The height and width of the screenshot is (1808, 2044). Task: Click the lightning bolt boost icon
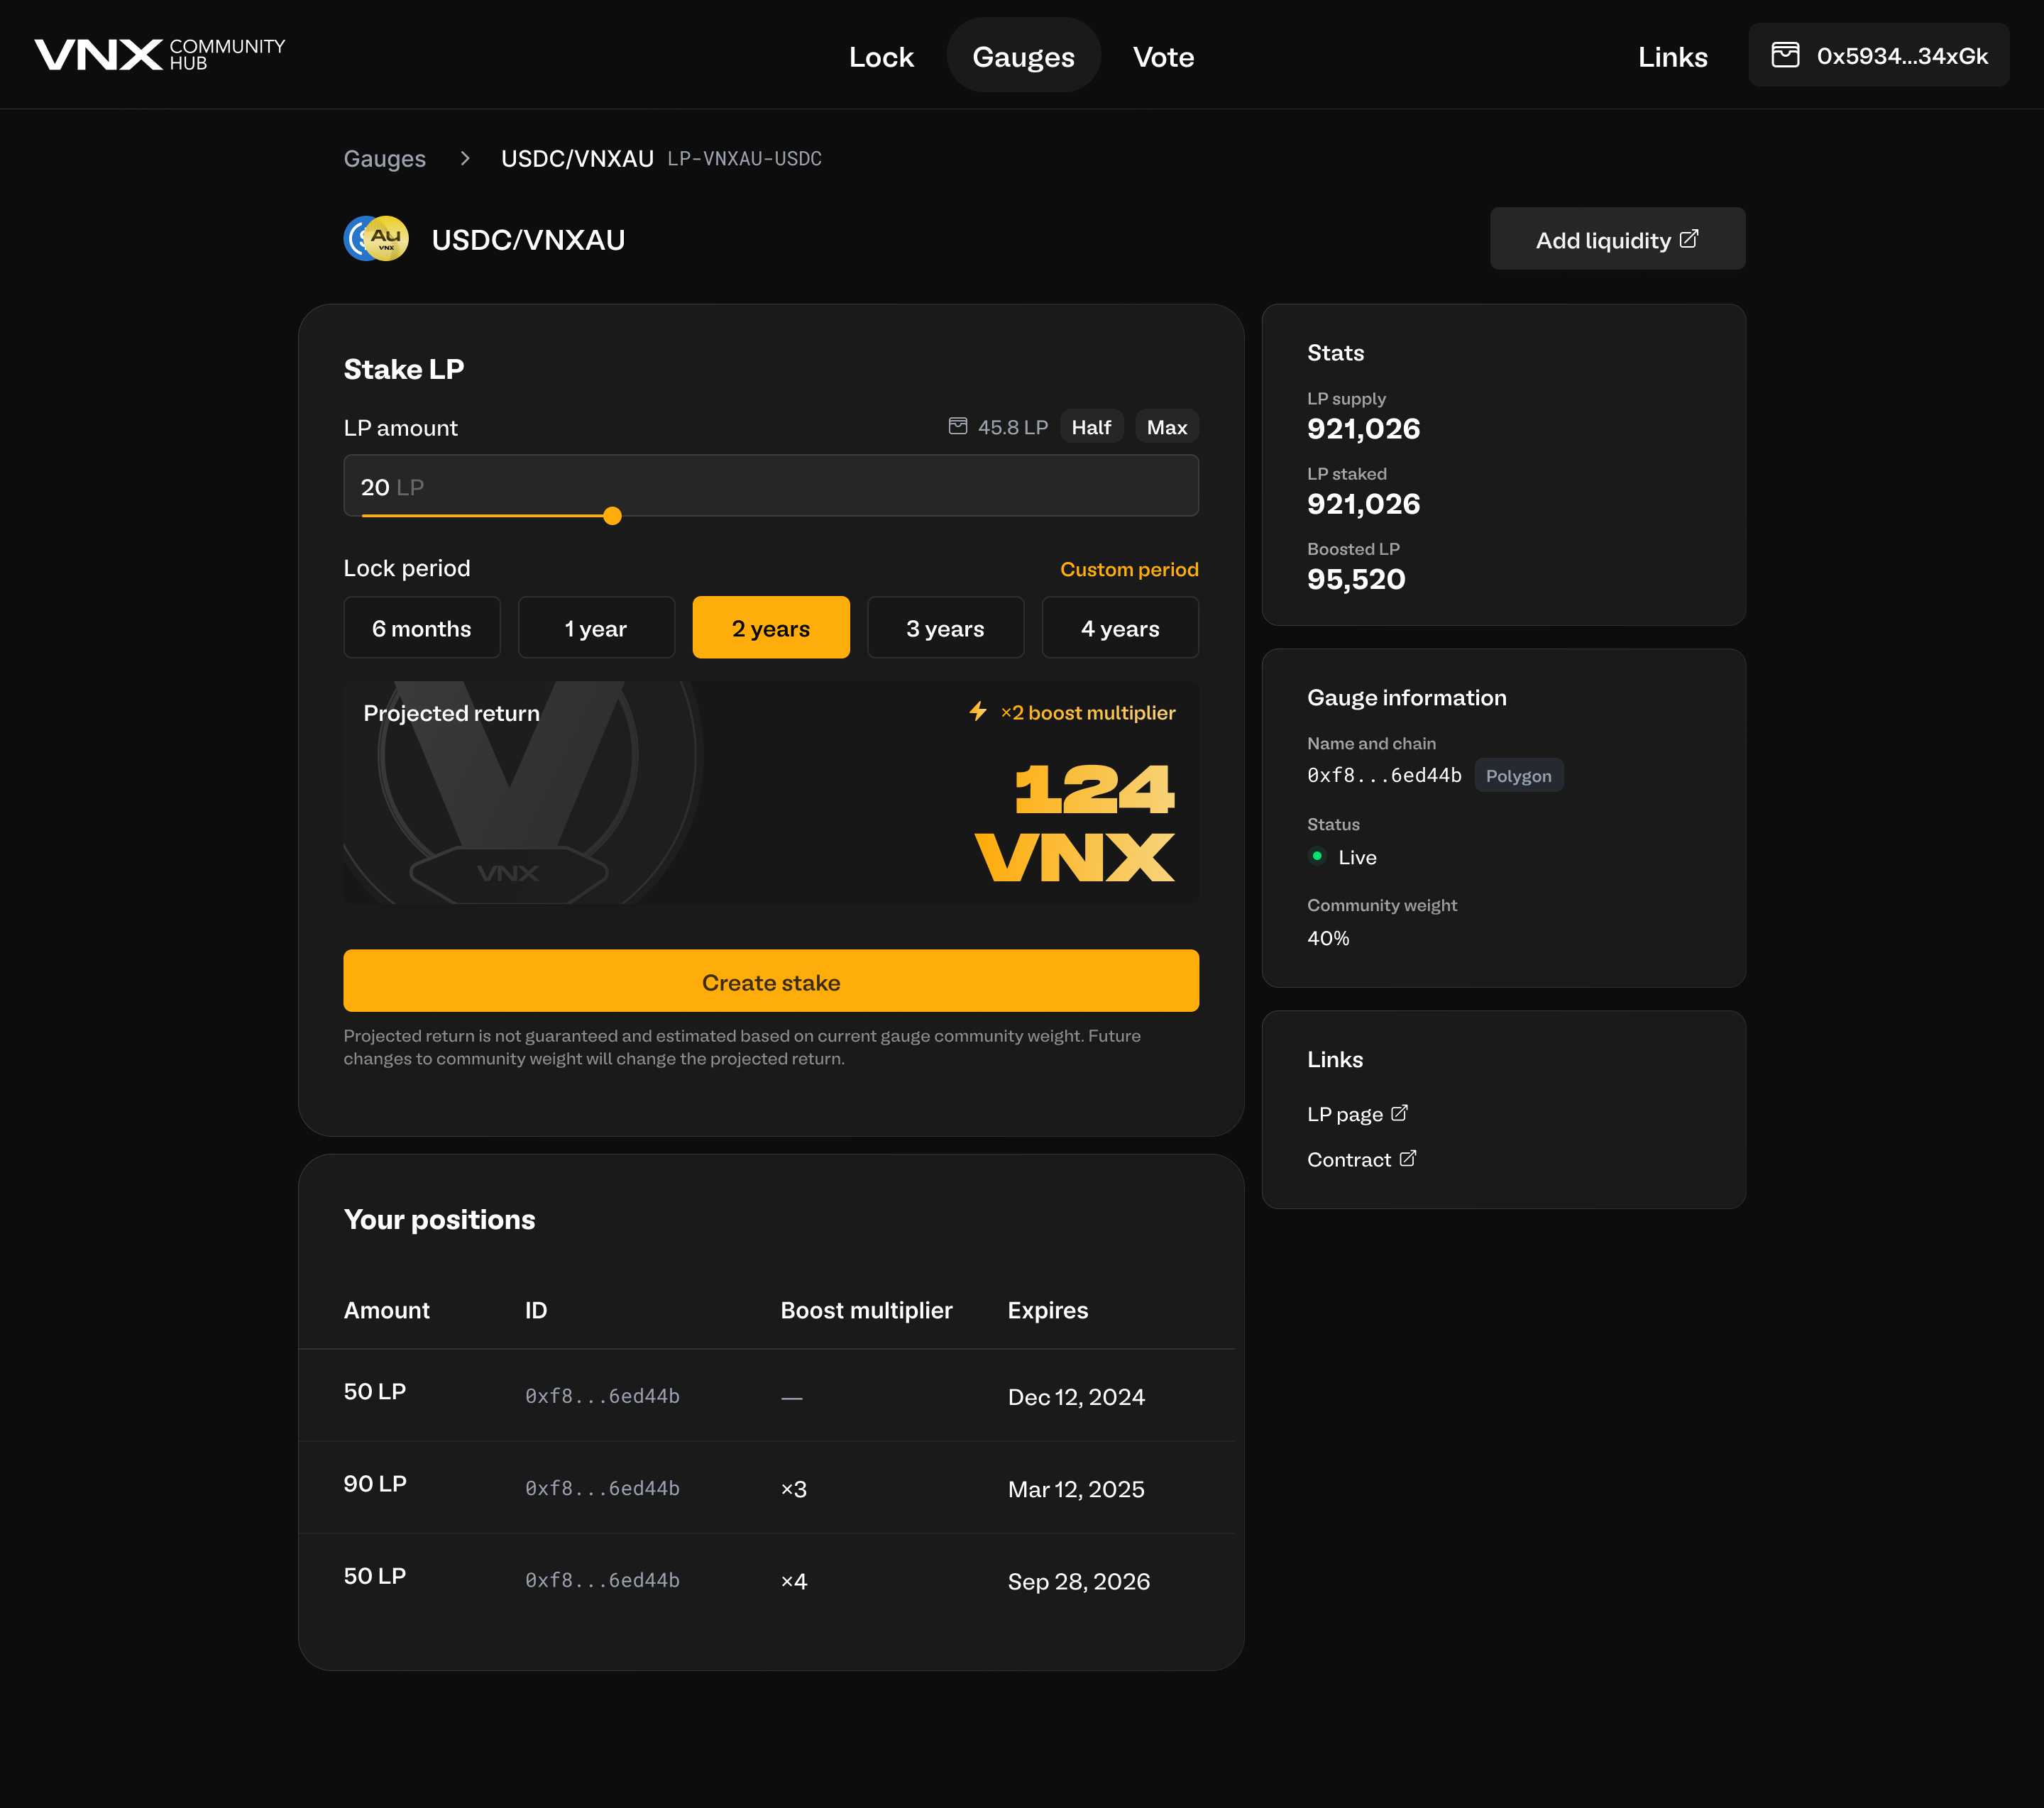977,711
